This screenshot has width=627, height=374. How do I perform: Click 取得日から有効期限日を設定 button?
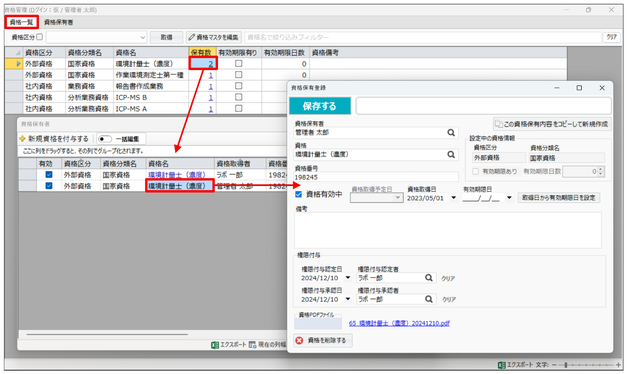tap(559, 198)
